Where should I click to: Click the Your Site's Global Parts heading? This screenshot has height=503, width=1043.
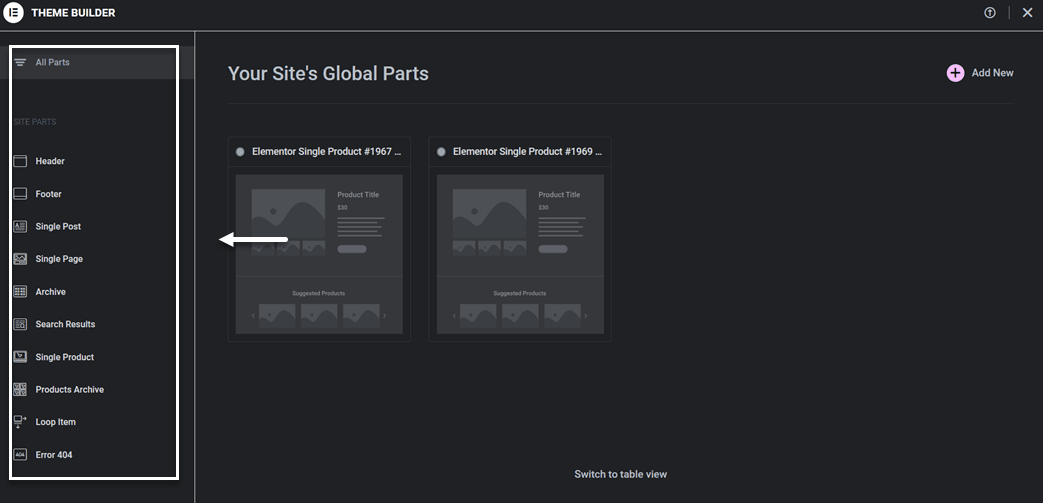(x=328, y=73)
